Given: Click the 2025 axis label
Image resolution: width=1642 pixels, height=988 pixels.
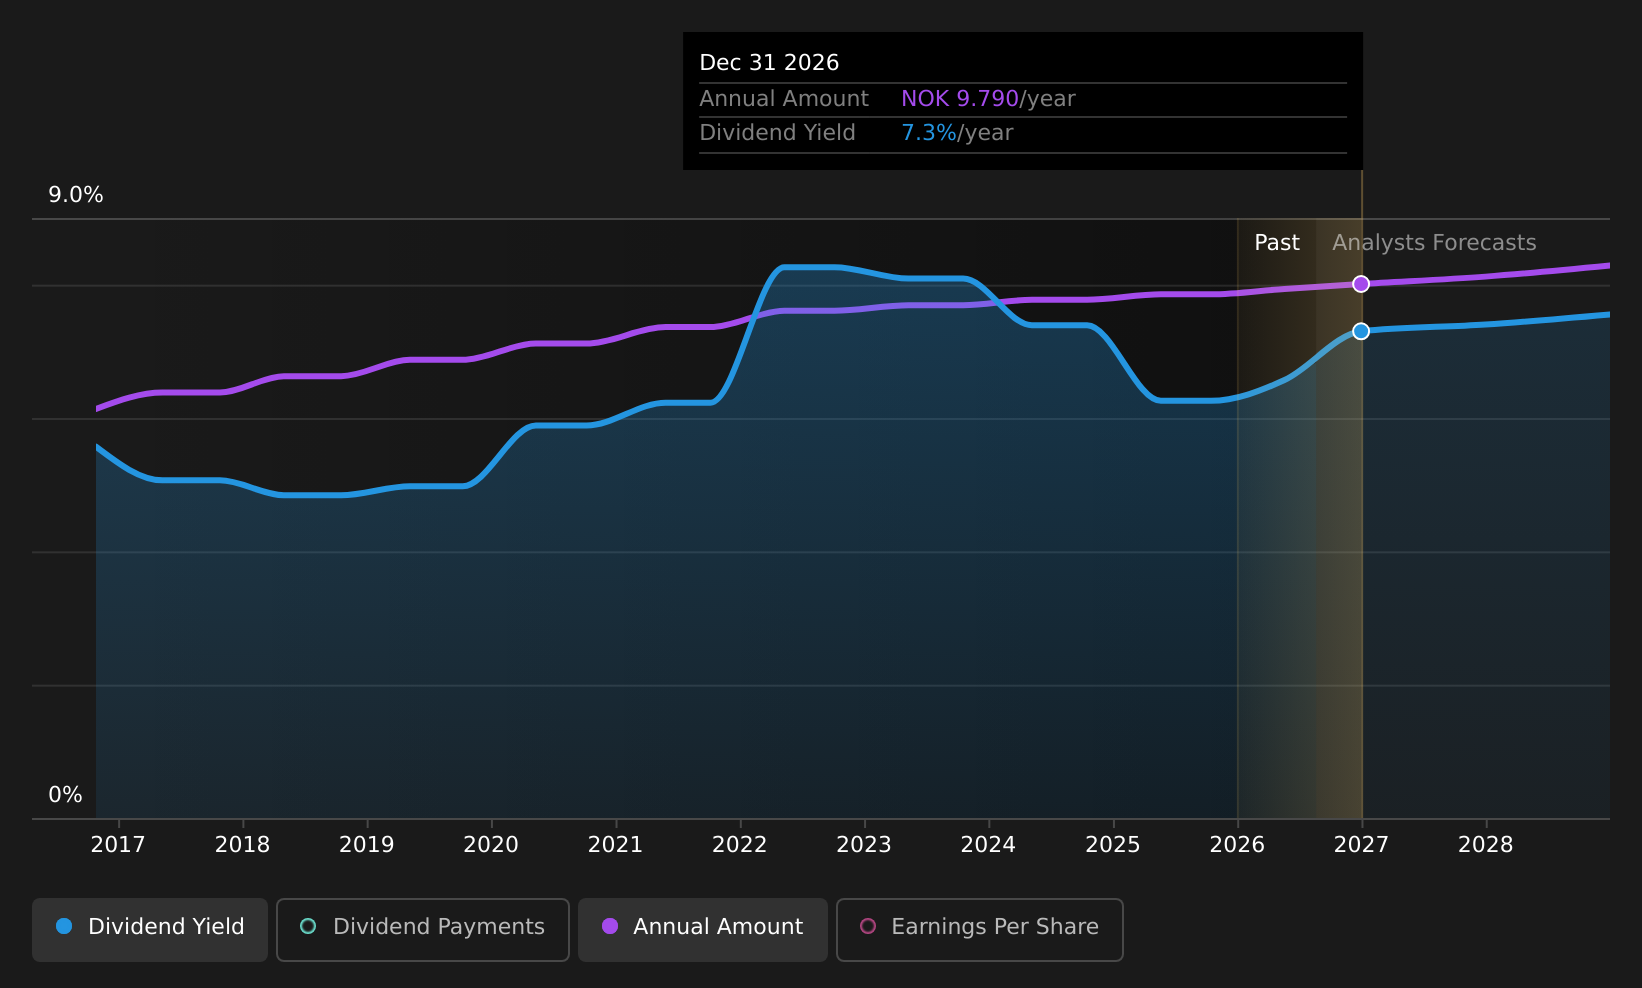Looking at the screenshot, I should point(1113,845).
